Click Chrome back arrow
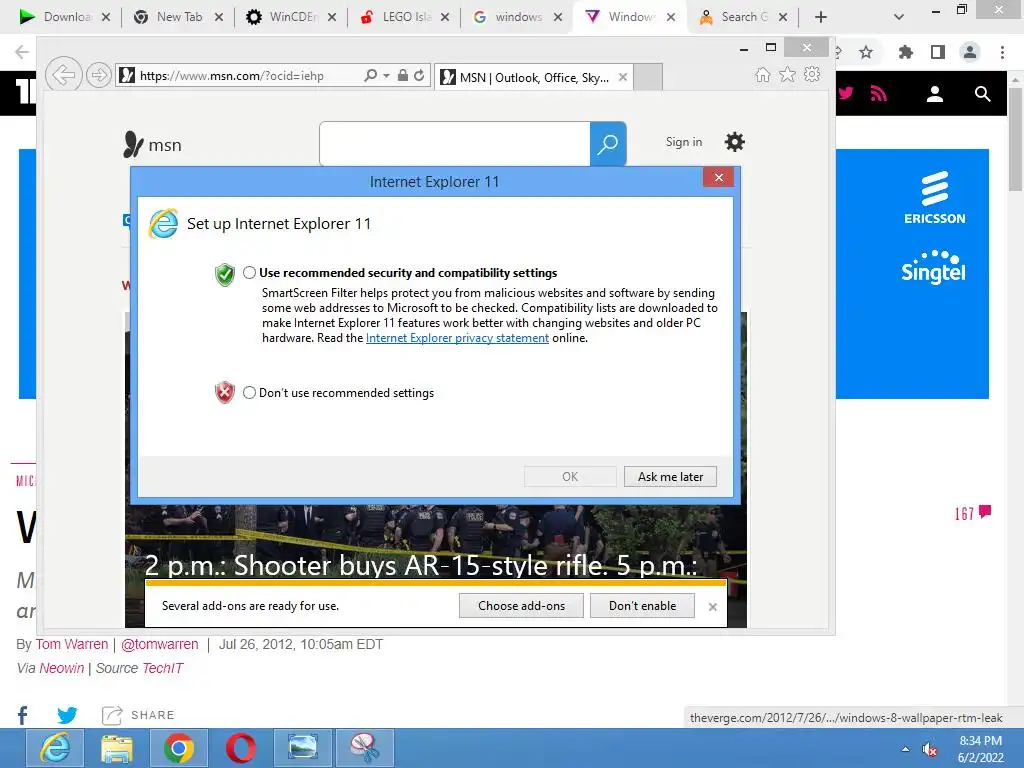Viewport: 1024px width, 768px height. click(x=22, y=52)
